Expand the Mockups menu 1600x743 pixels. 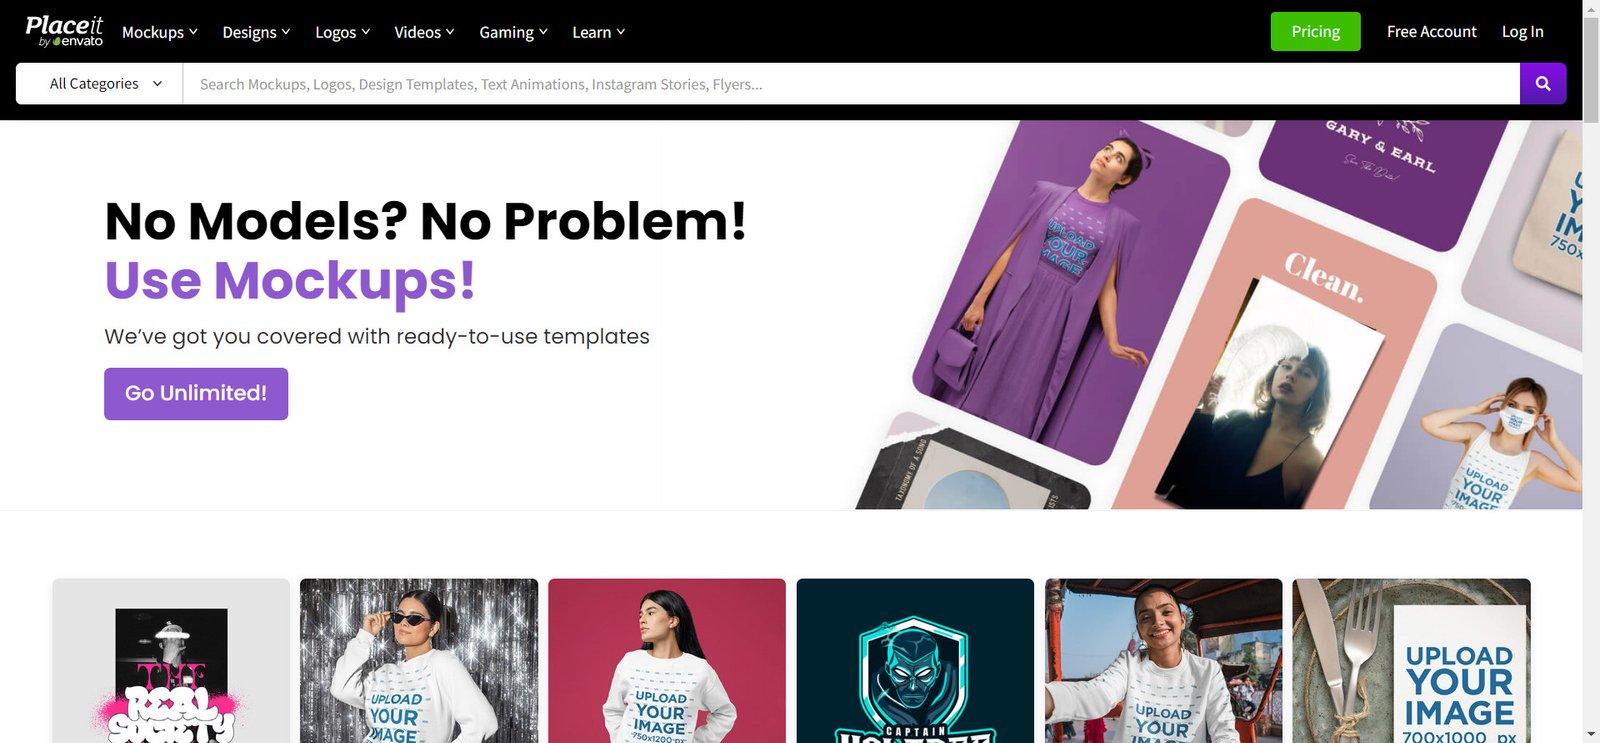click(x=160, y=32)
